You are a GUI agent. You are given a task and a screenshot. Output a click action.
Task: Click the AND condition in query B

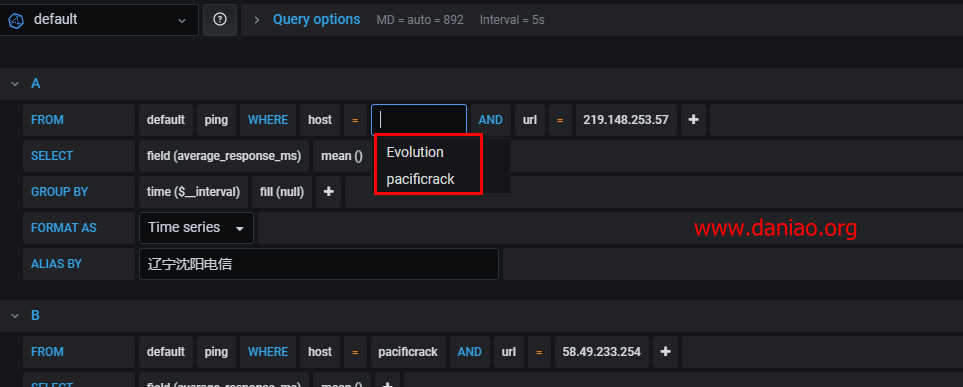pos(470,352)
